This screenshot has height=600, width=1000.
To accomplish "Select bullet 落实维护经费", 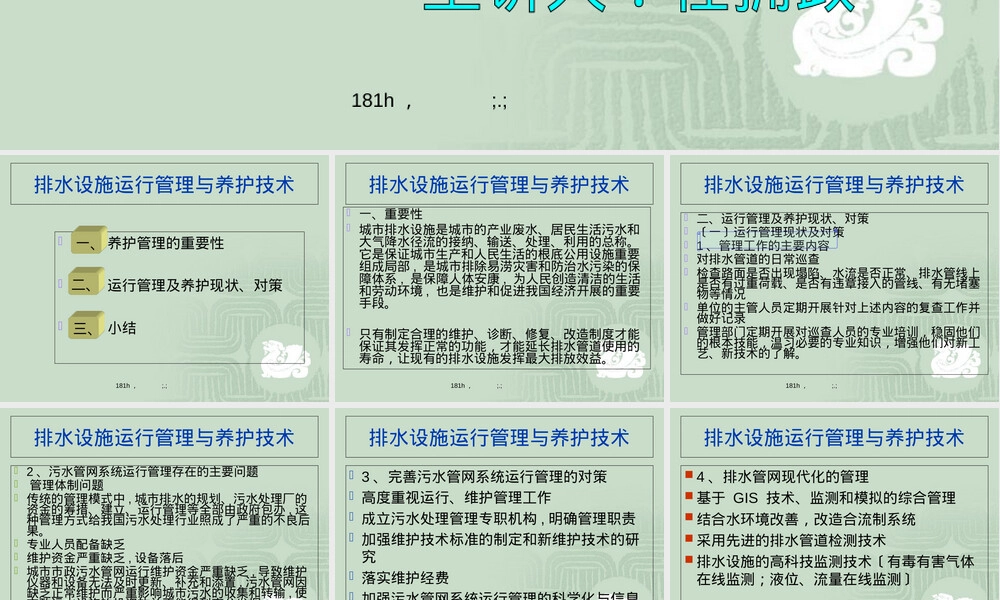I will (405, 578).
